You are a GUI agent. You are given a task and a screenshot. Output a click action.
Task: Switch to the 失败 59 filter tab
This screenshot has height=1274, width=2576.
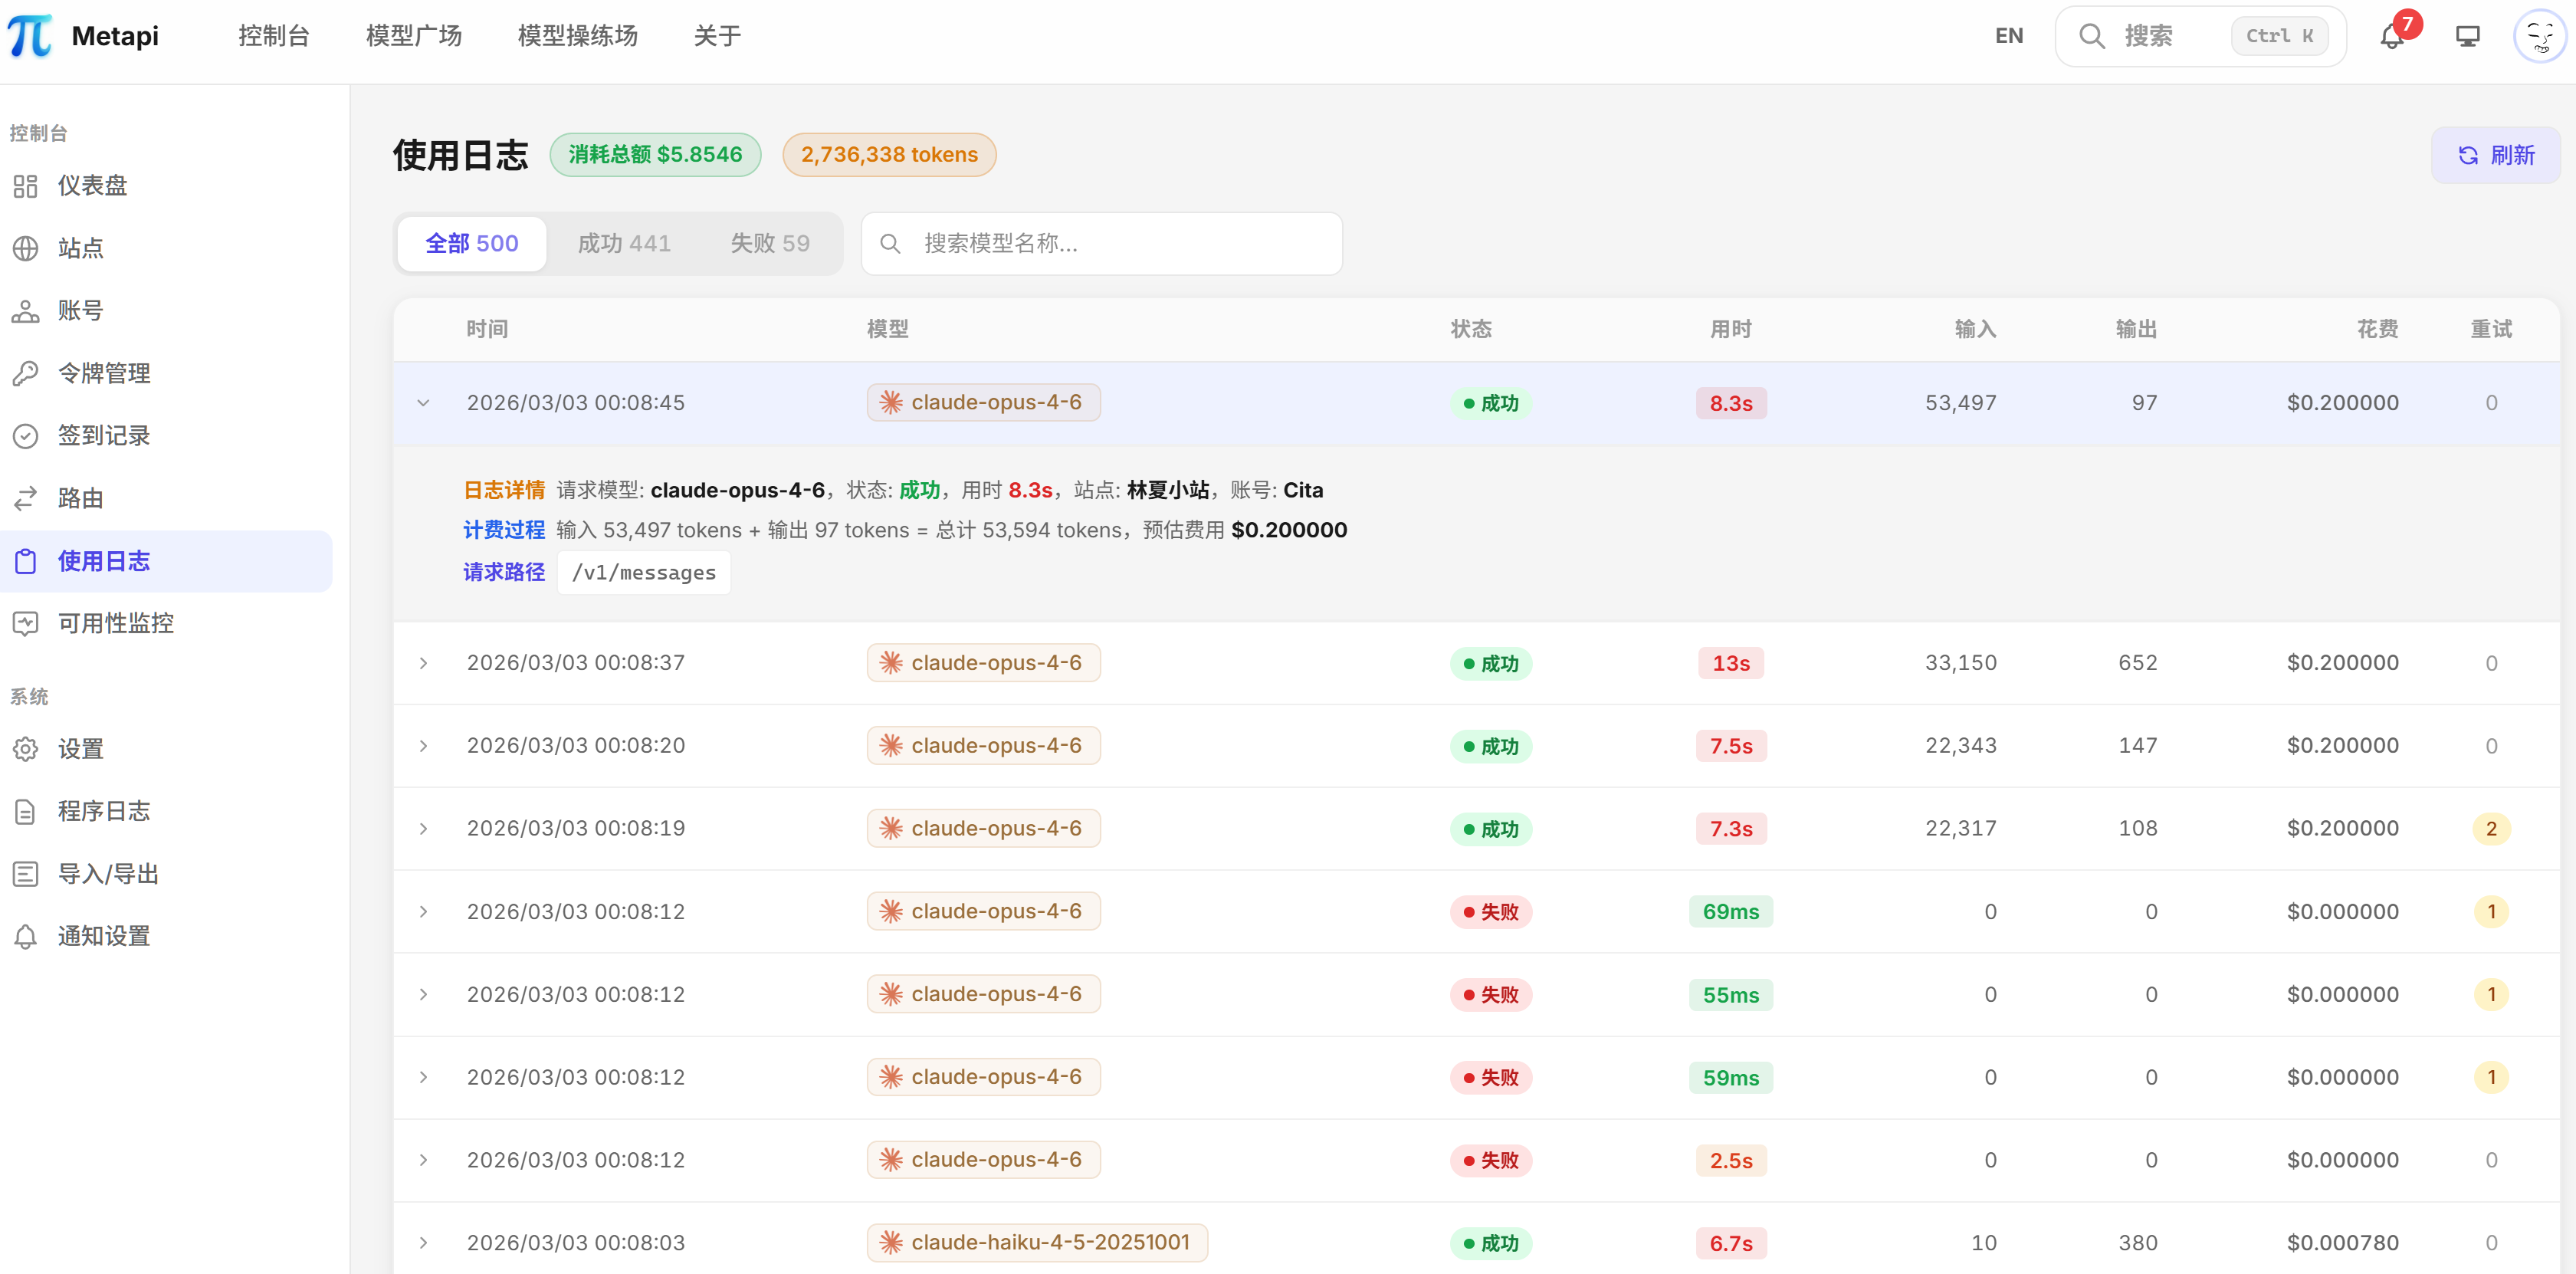769,243
